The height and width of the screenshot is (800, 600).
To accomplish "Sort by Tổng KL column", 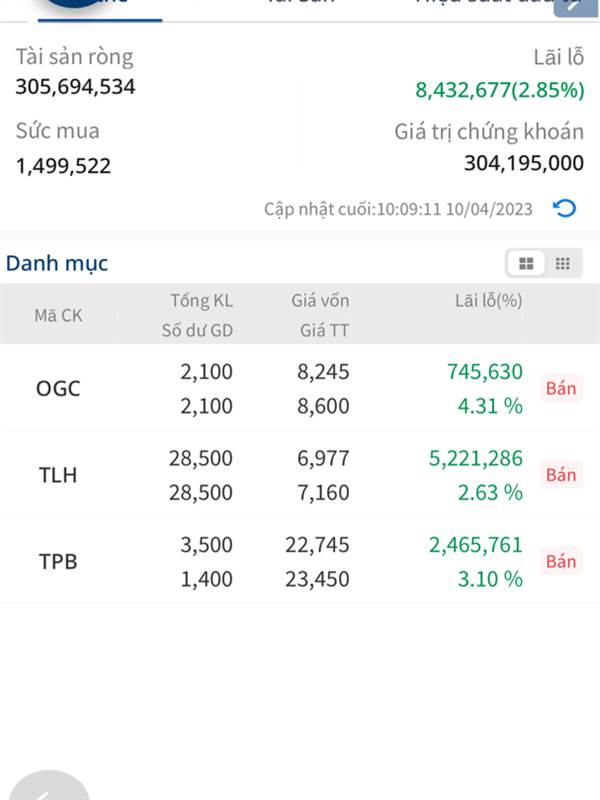I will tap(201, 300).
